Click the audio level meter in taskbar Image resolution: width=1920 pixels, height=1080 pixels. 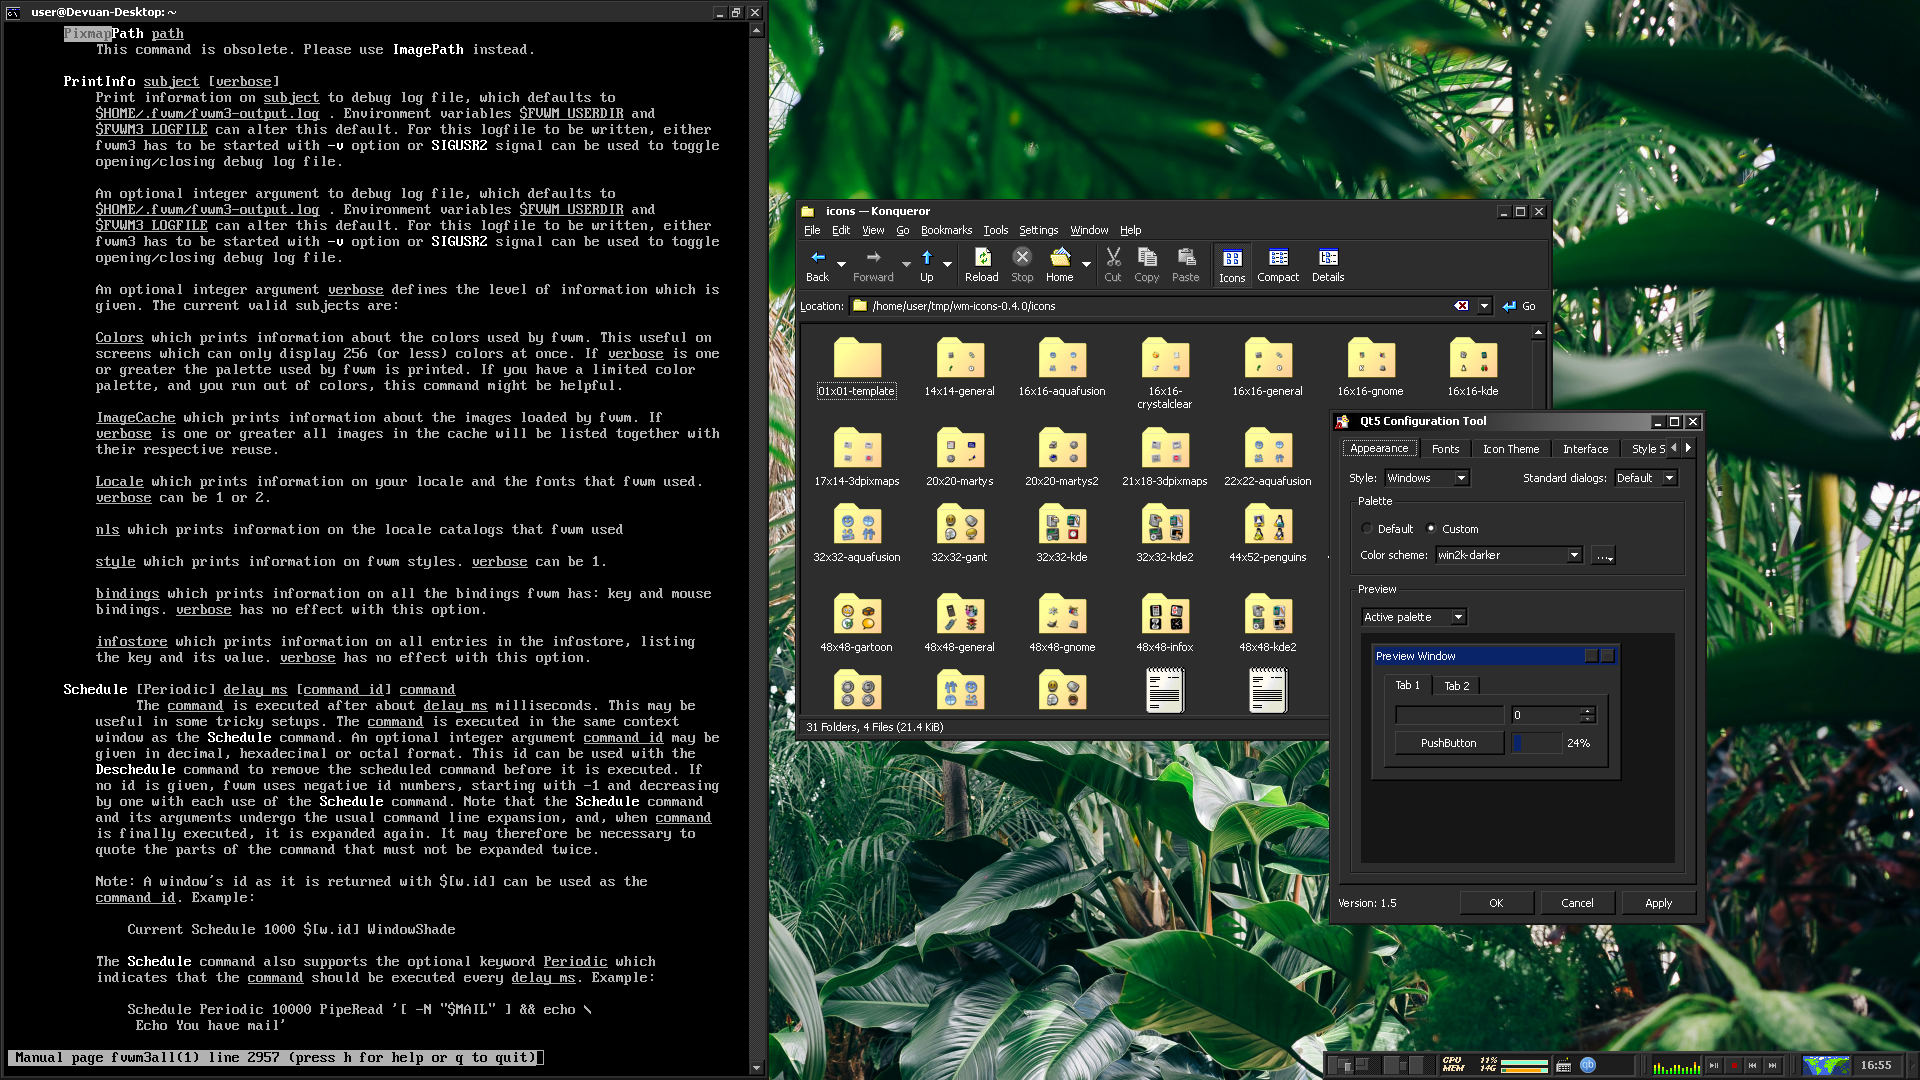coord(1677,1066)
